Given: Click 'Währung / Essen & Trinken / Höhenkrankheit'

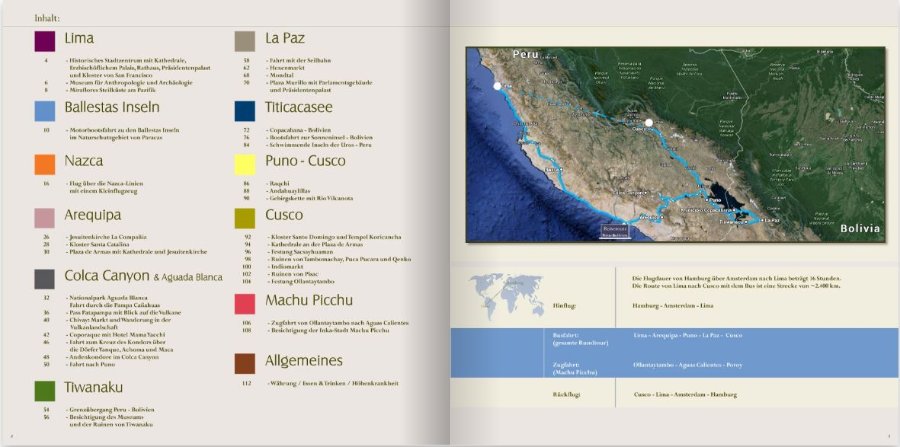Looking at the screenshot, I should coord(332,383).
